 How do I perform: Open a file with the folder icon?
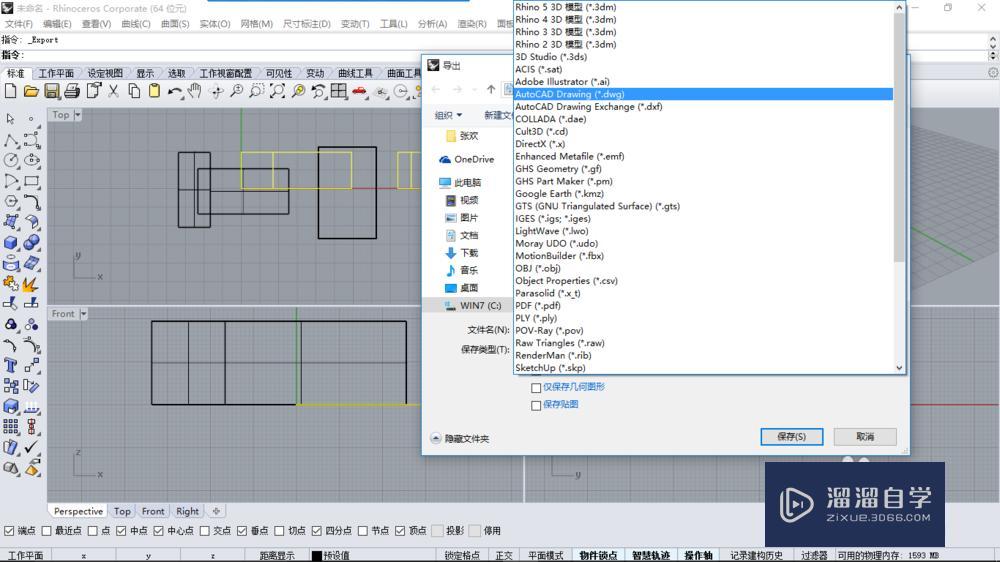tap(31, 91)
